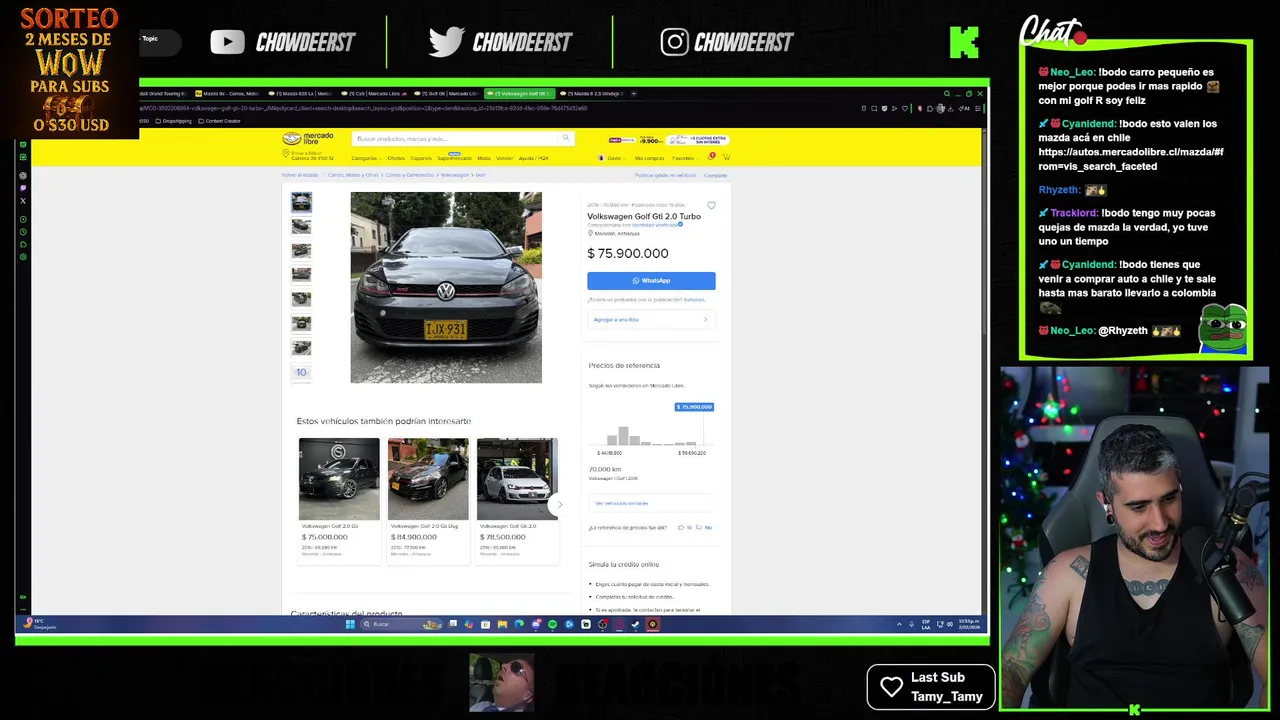Click the Compartir link
This screenshot has height=720, width=1280.
715,175
